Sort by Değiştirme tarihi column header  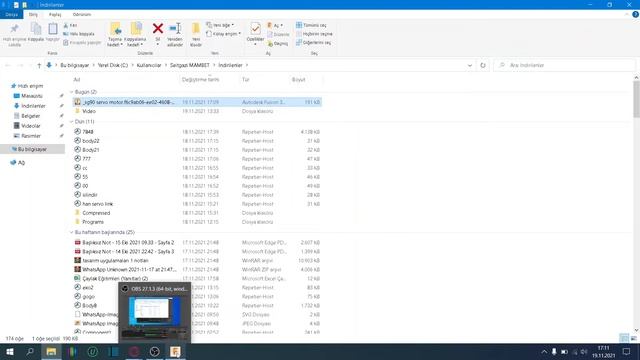[x=200, y=80]
